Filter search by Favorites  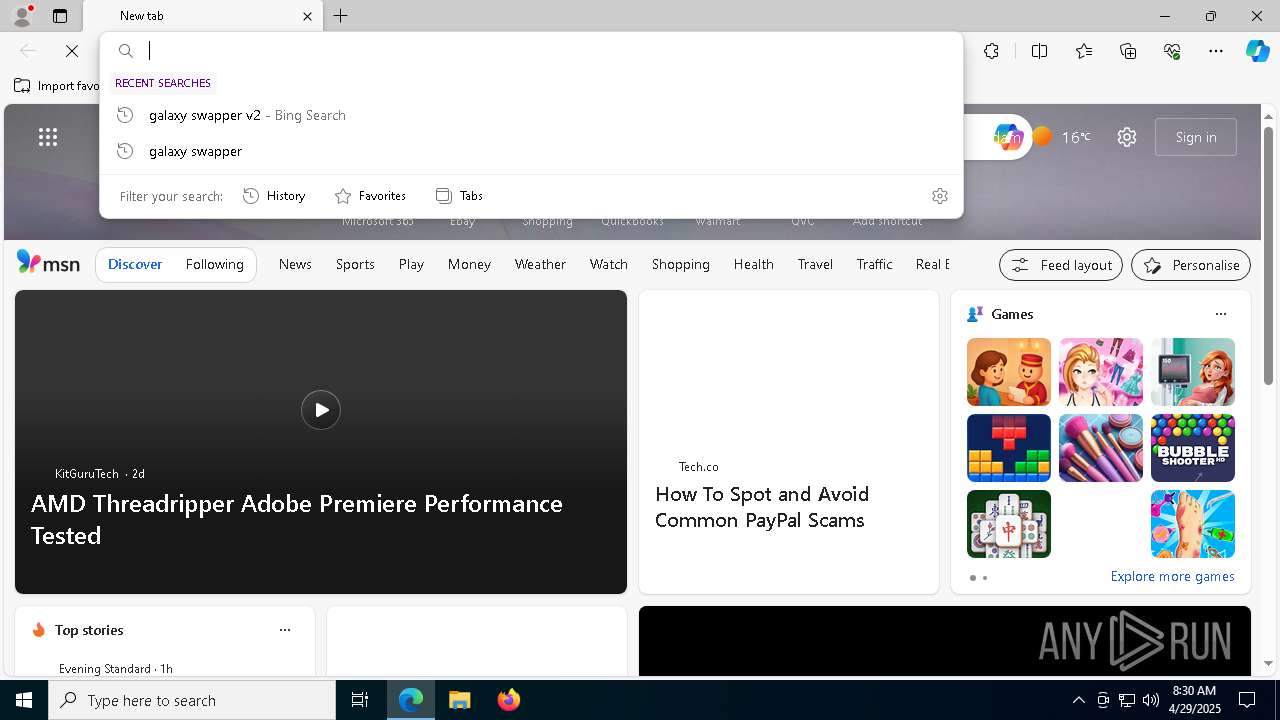click(371, 196)
